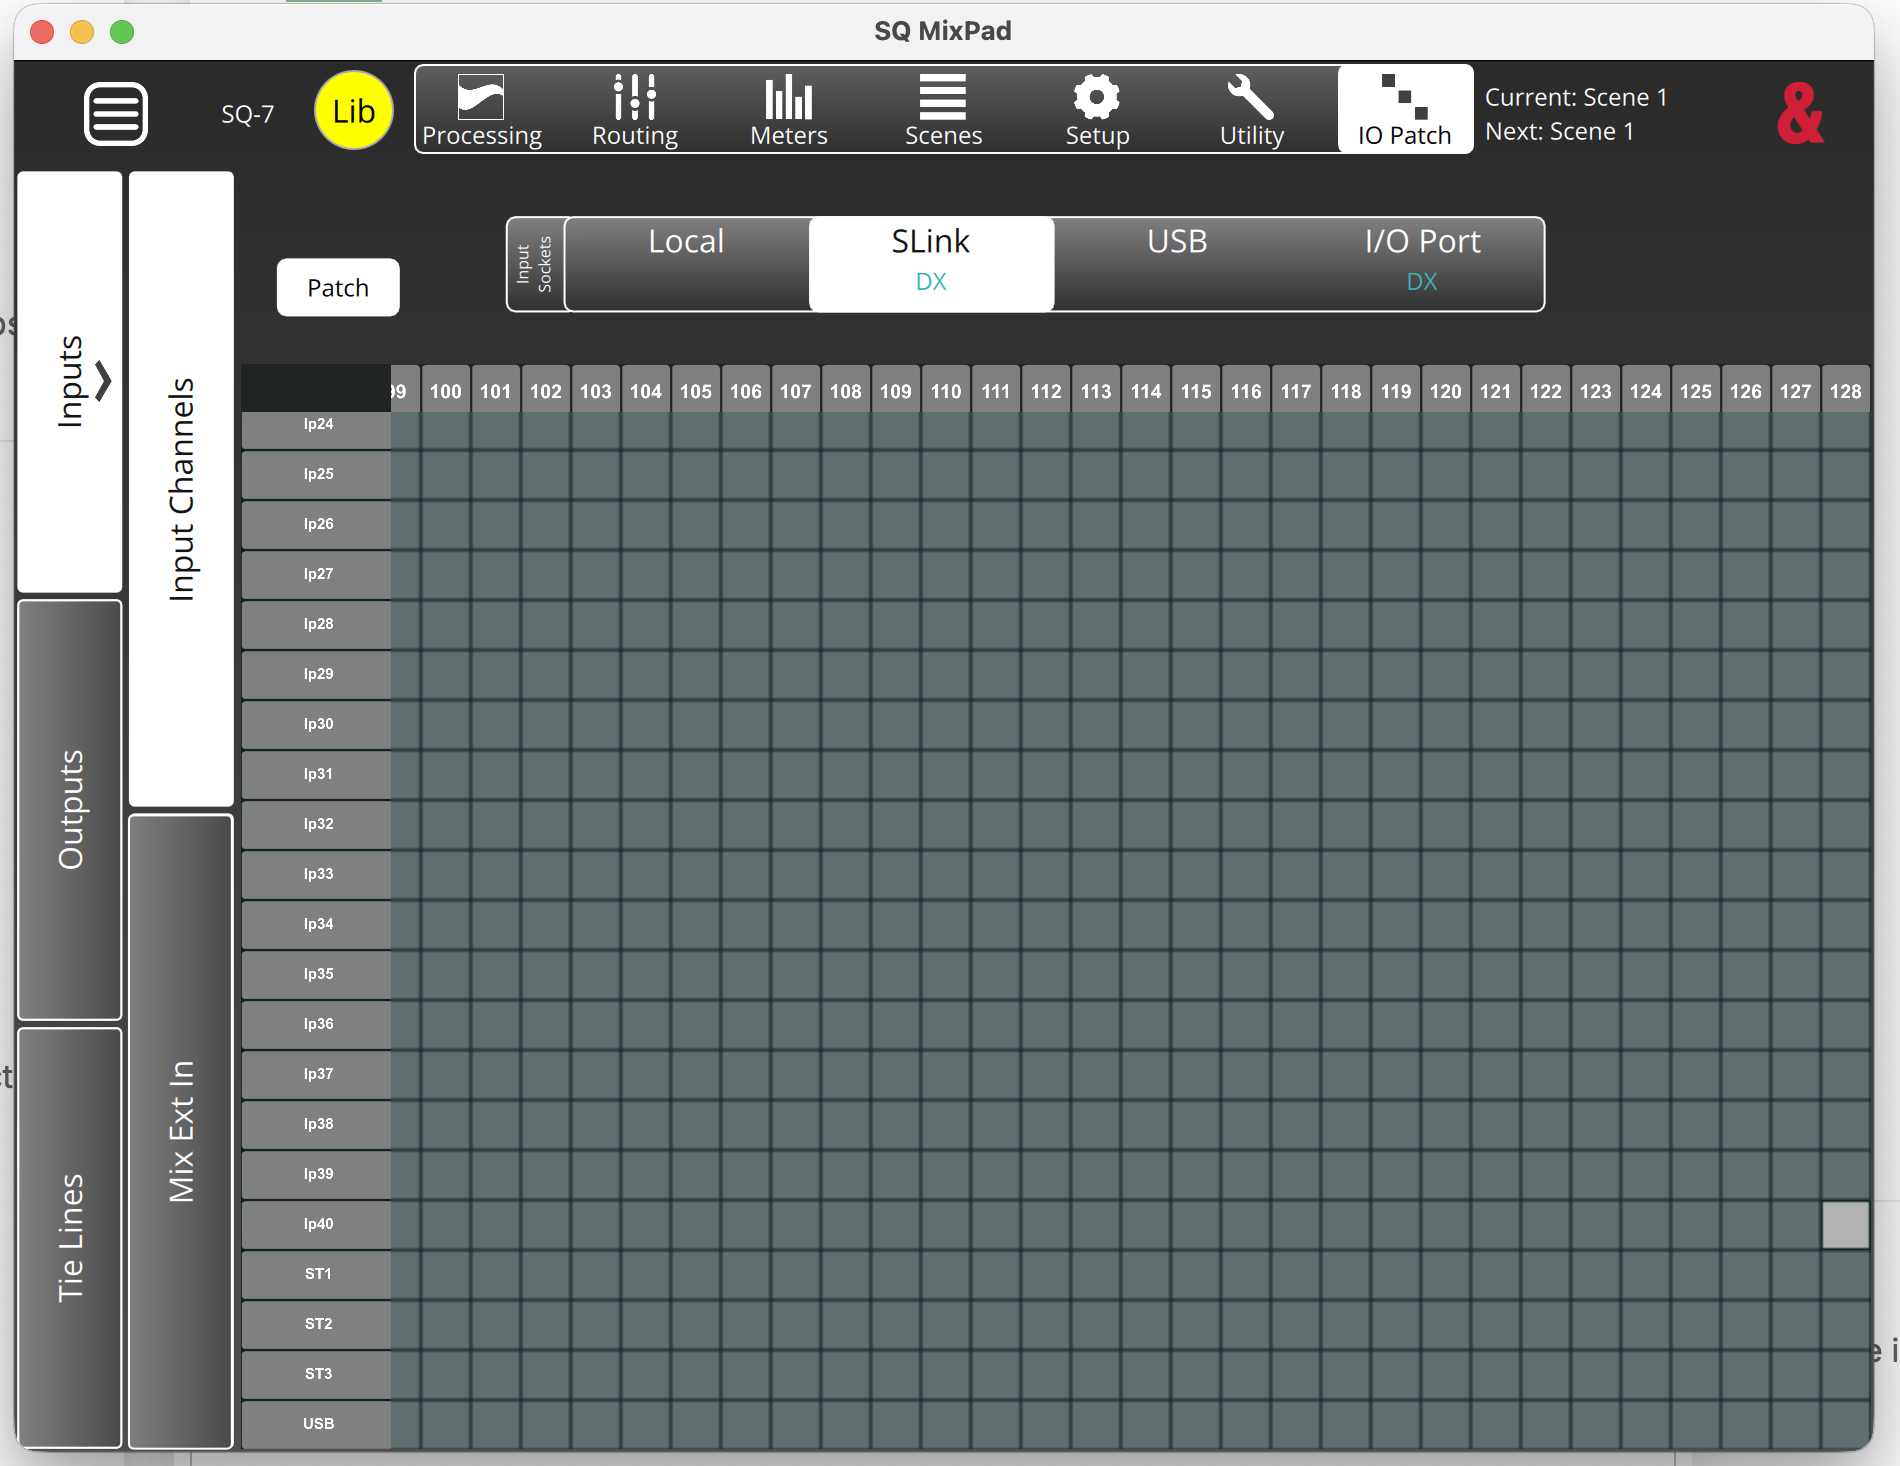
Task: Click socket column header 120
Action: tap(1446, 389)
